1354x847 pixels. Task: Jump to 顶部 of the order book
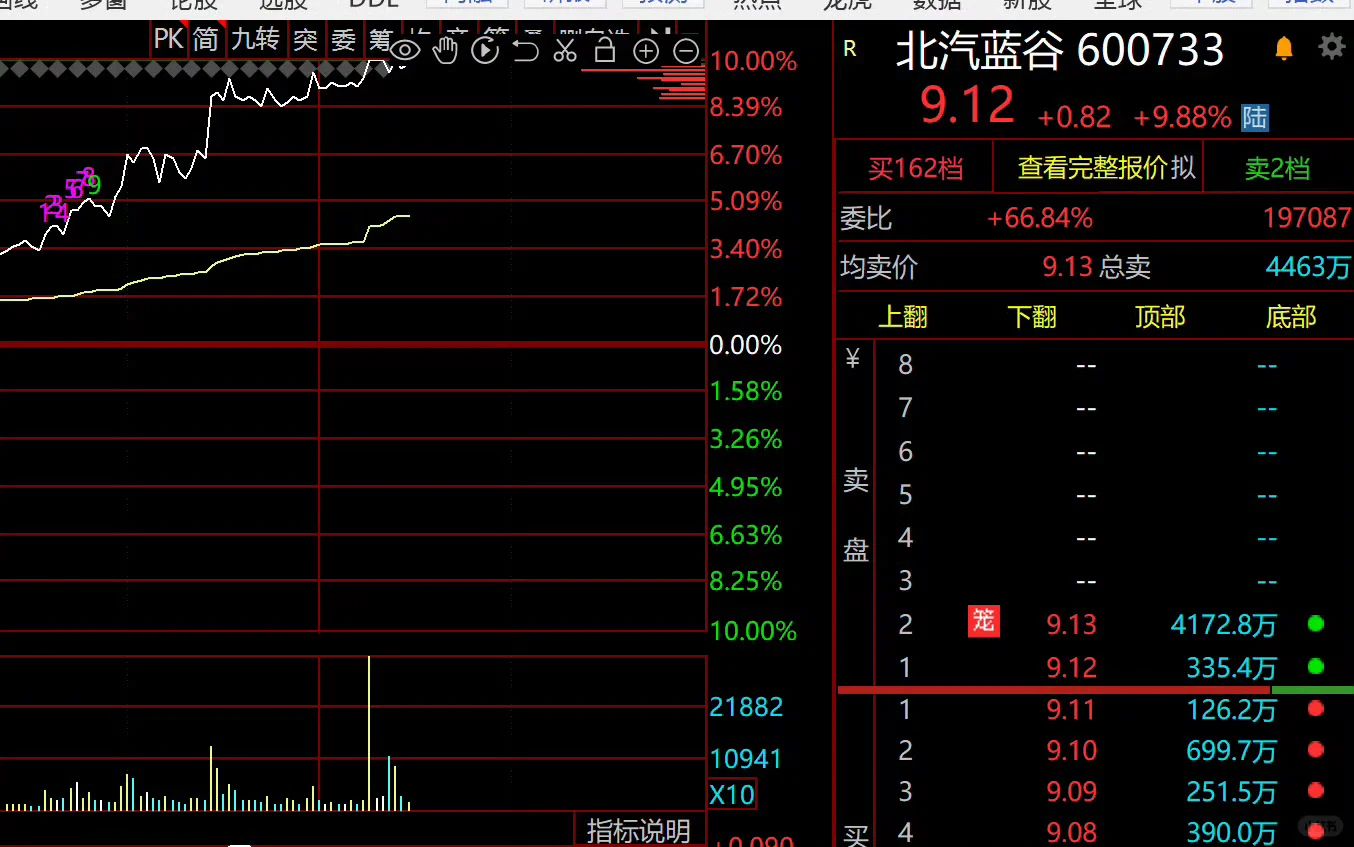1160,317
